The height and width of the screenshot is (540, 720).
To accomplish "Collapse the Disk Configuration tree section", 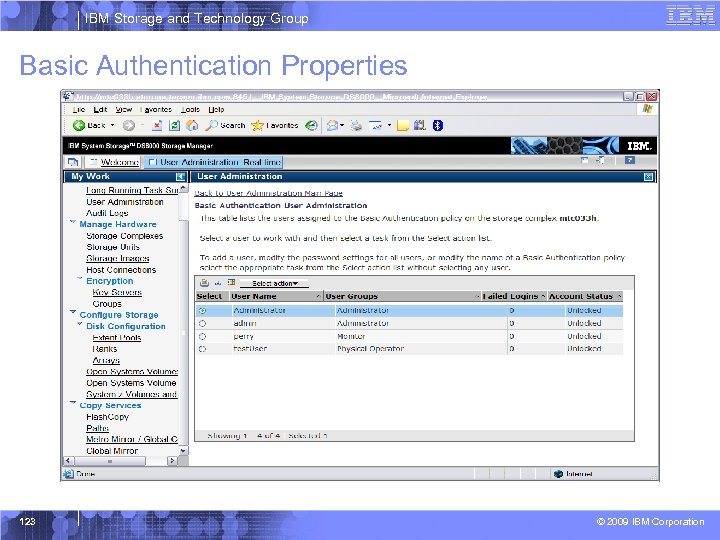I will click(x=79, y=324).
